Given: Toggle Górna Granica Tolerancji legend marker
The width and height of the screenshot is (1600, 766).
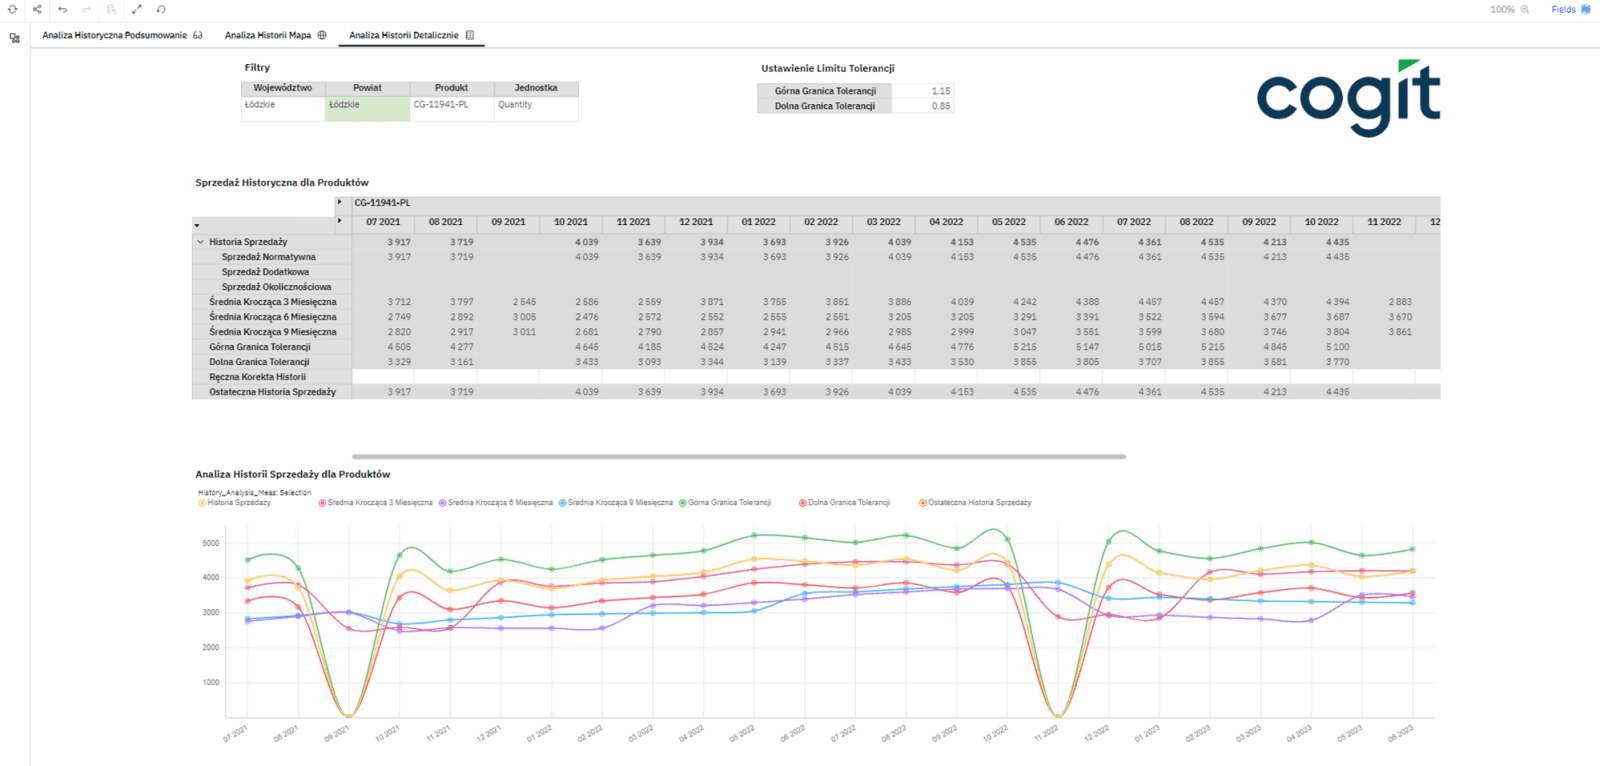Looking at the screenshot, I should click(683, 503).
